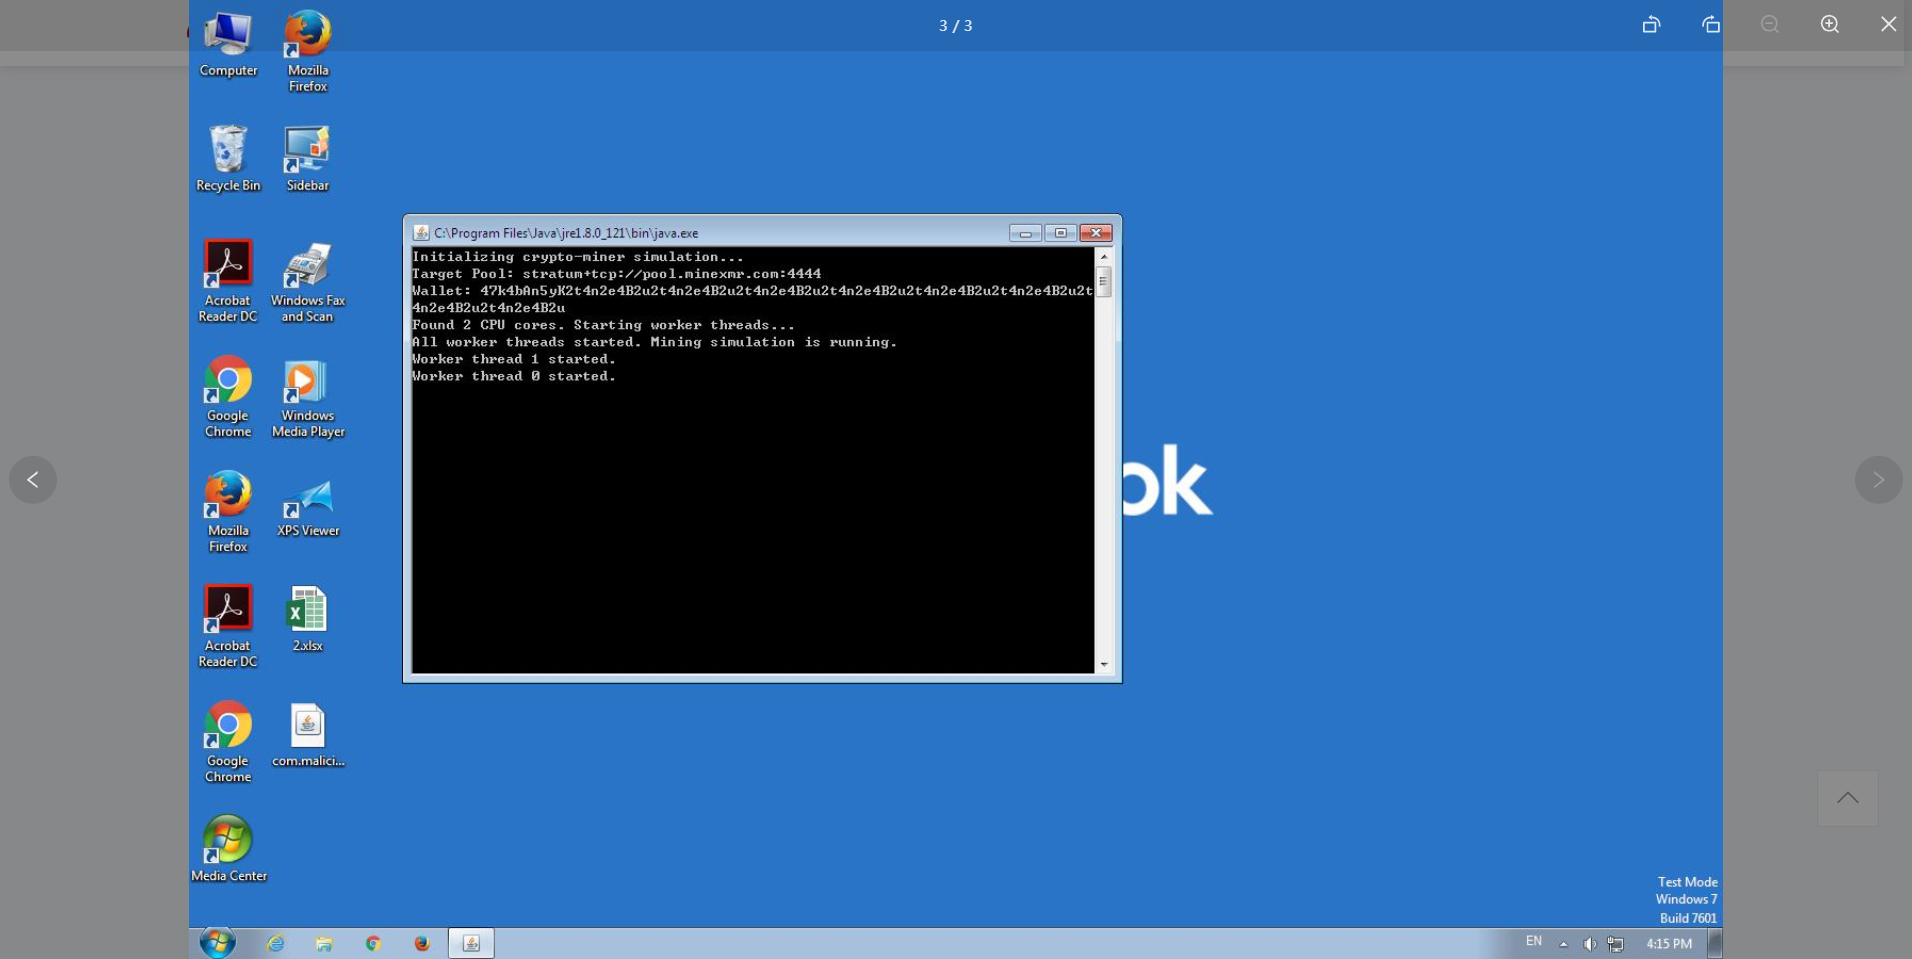Screen dimensions: 1912x959
Task: Rotate the image clockwise
Action: pyautogui.click(x=1711, y=25)
